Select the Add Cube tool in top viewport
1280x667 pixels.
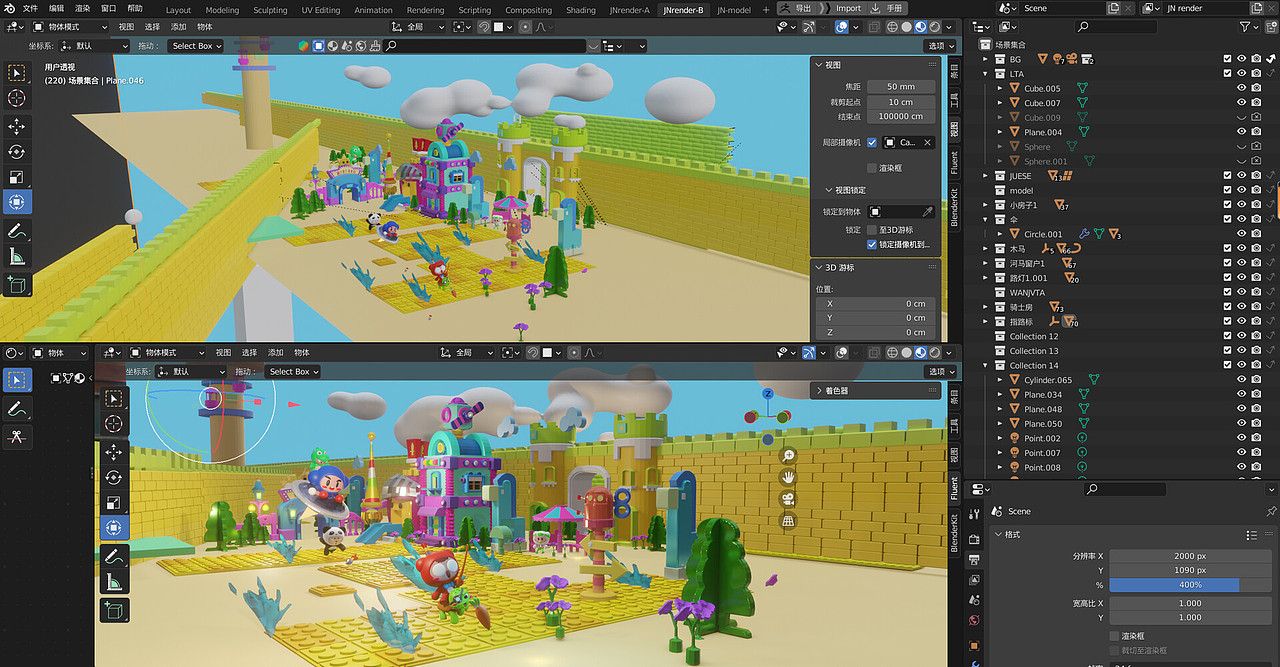click(x=17, y=285)
